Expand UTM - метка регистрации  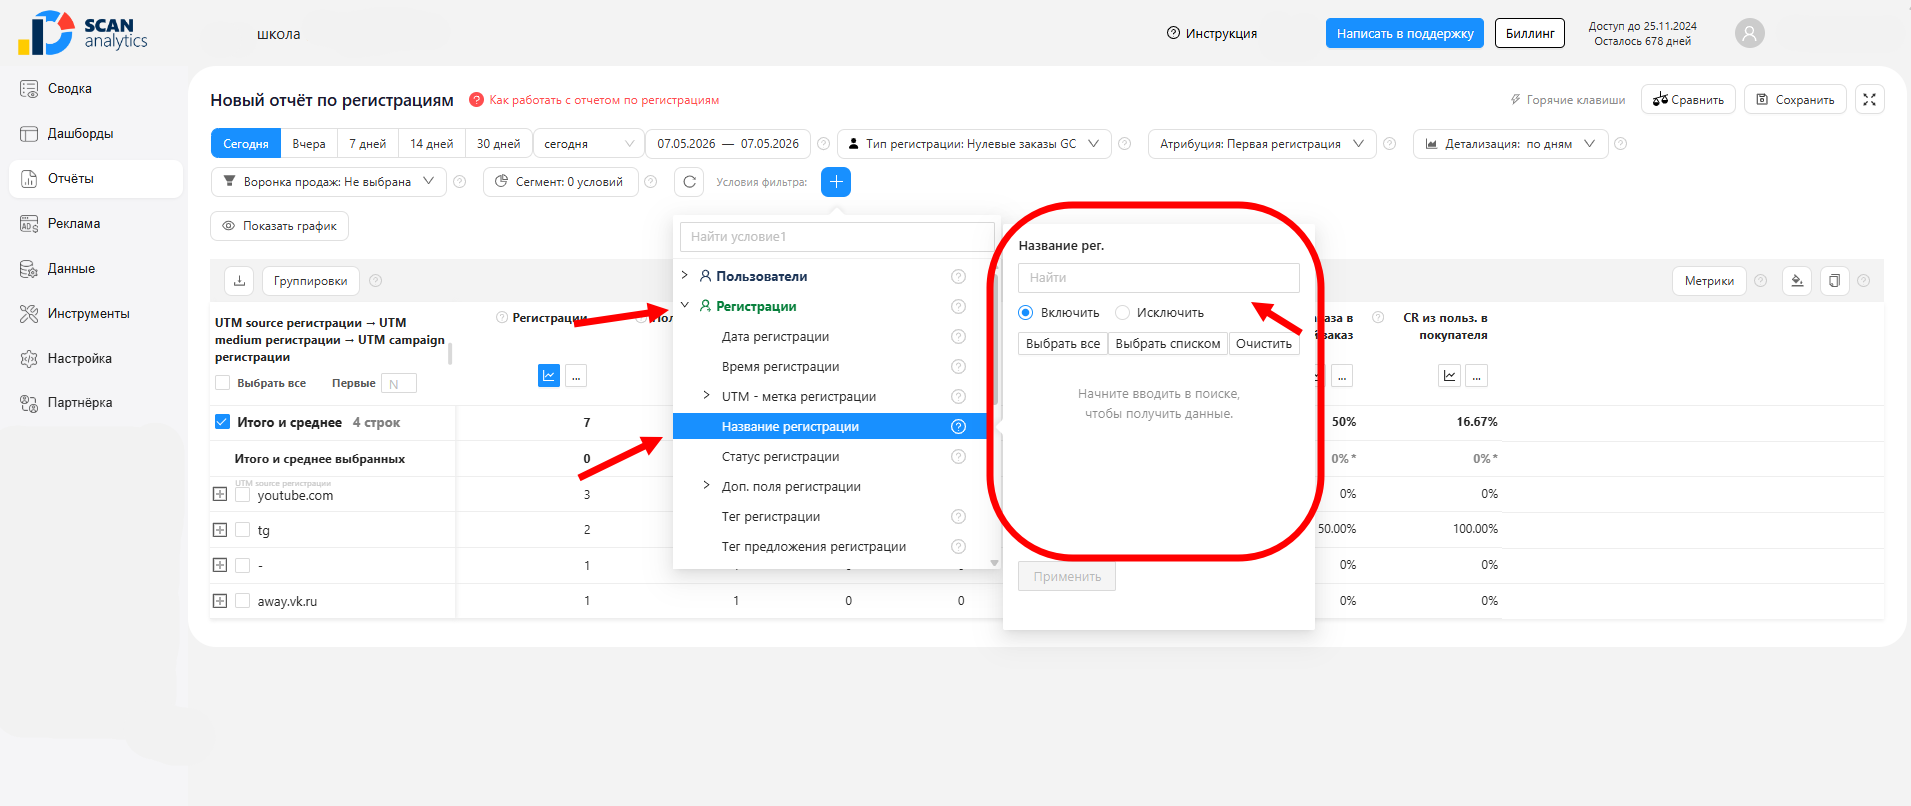pos(706,396)
